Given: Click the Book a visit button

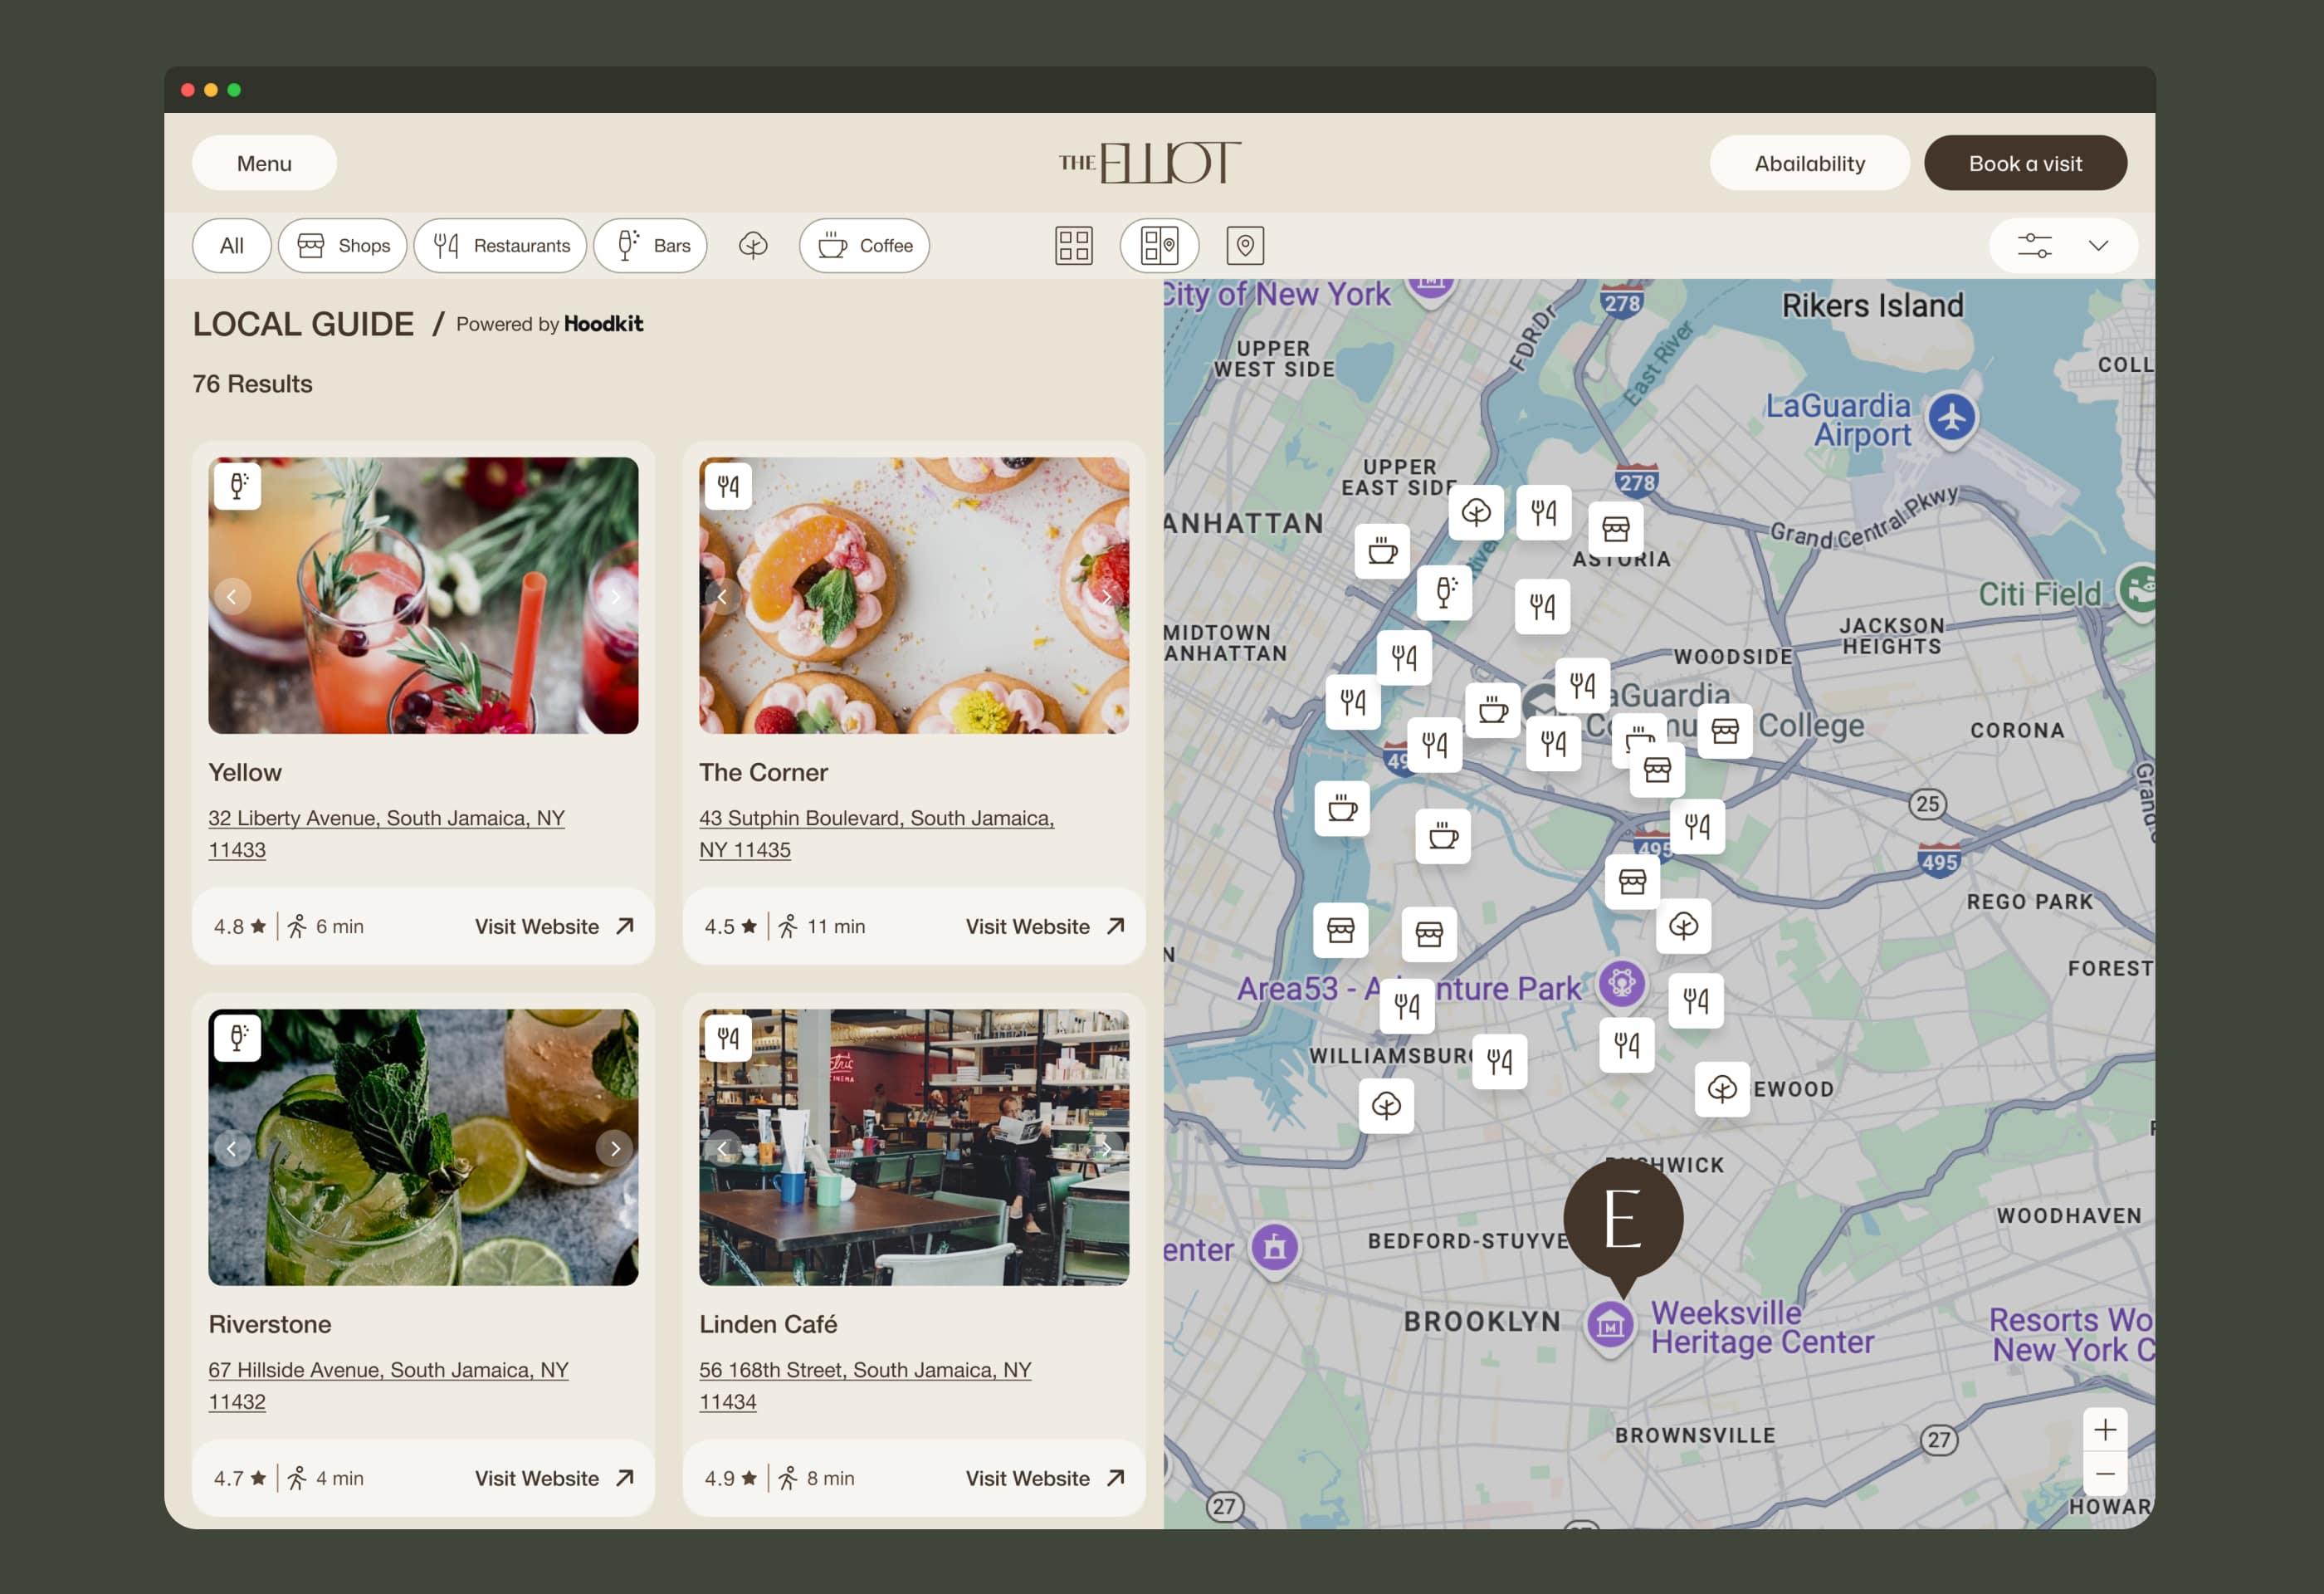Looking at the screenshot, I should click(2024, 163).
